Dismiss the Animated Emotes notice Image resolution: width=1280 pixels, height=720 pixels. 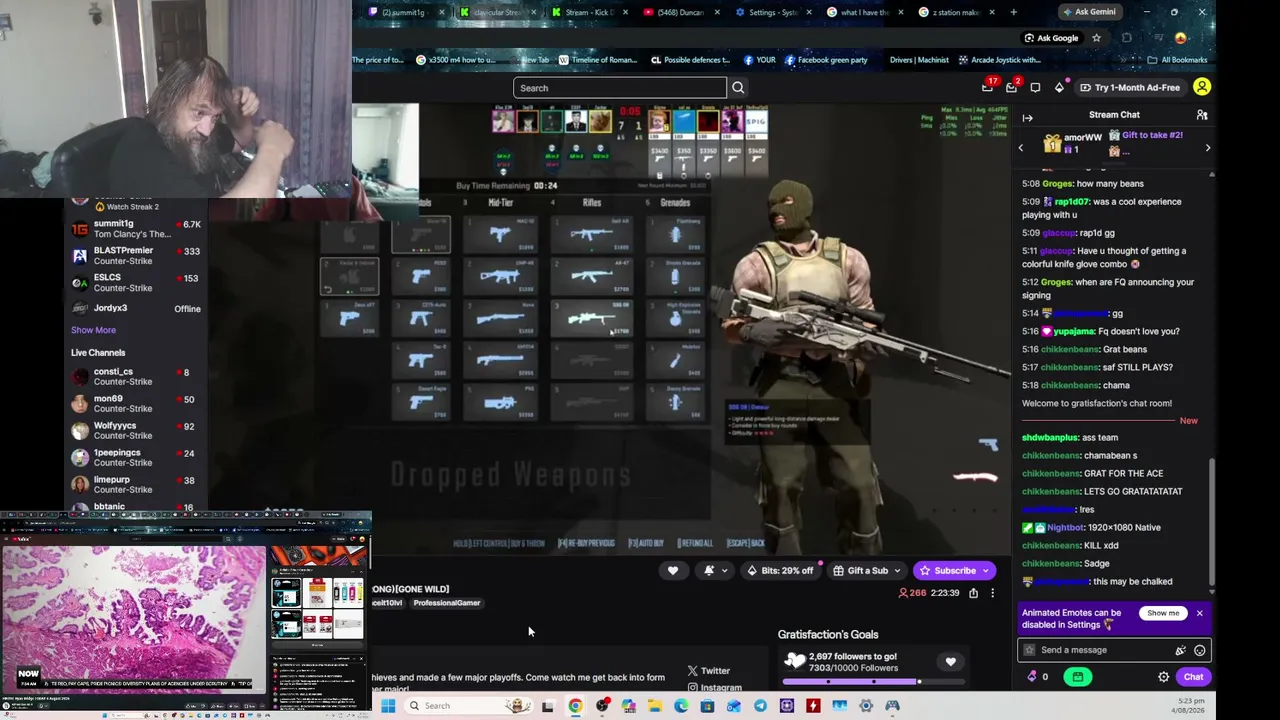point(1199,613)
